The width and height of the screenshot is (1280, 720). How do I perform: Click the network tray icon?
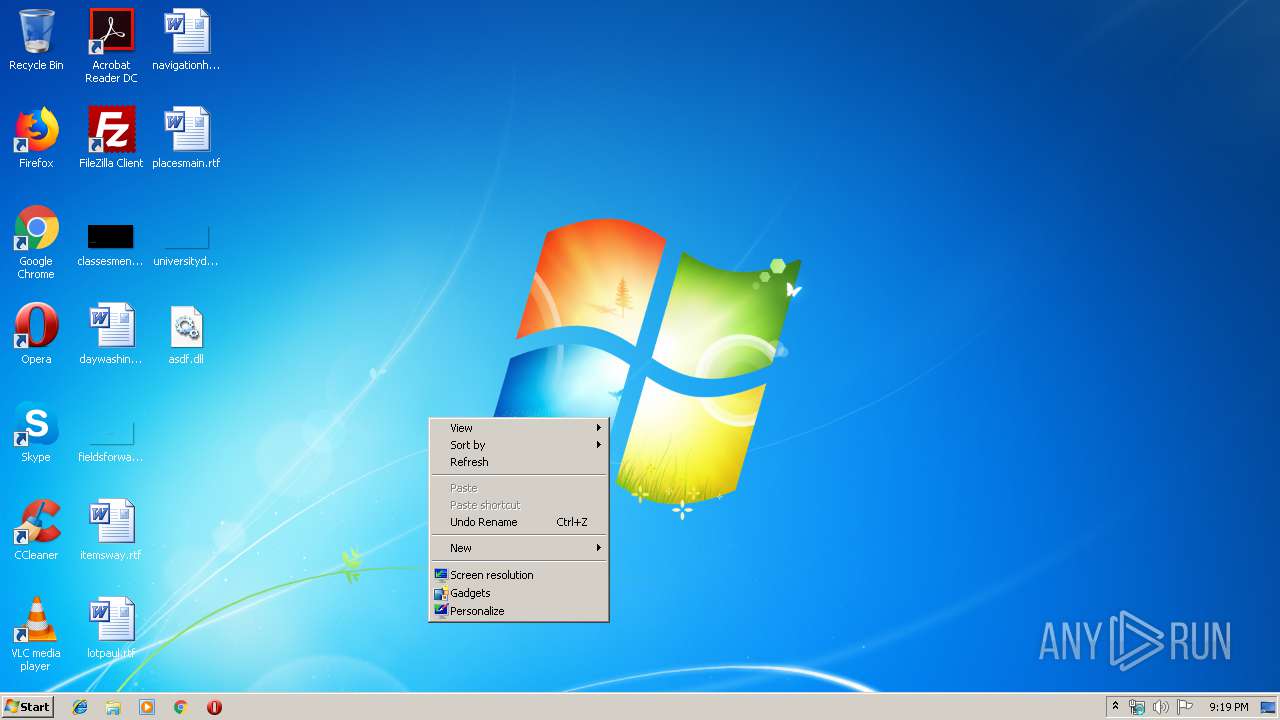pyautogui.click(x=1137, y=707)
